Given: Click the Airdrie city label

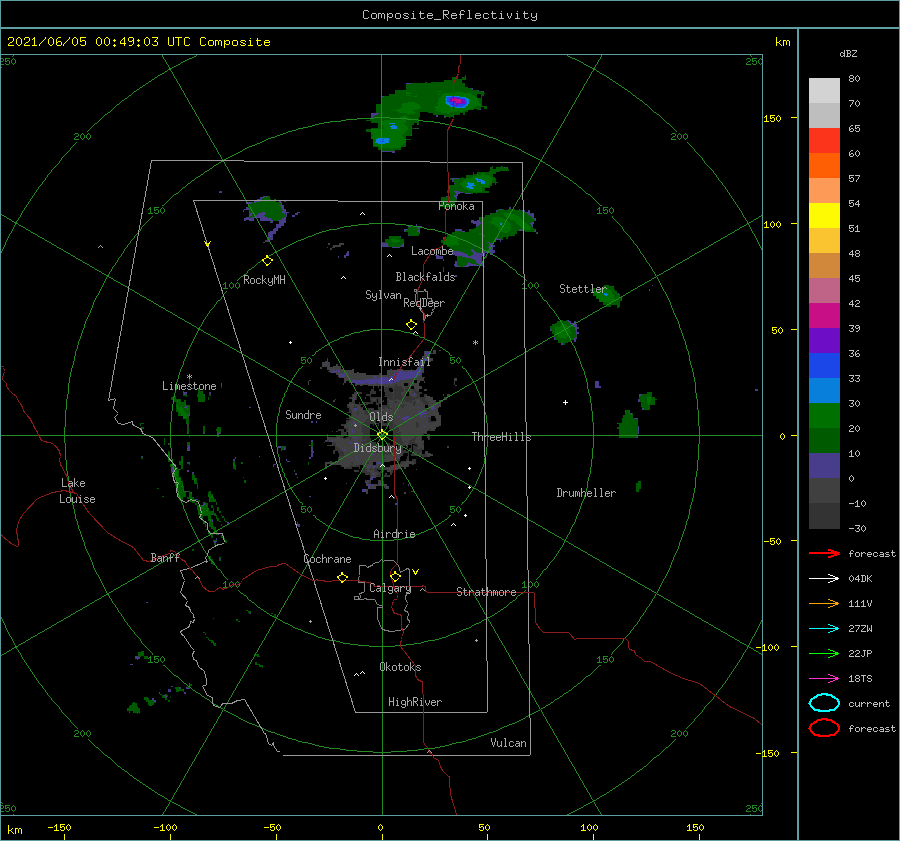Looking at the screenshot, I should tap(394, 534).
